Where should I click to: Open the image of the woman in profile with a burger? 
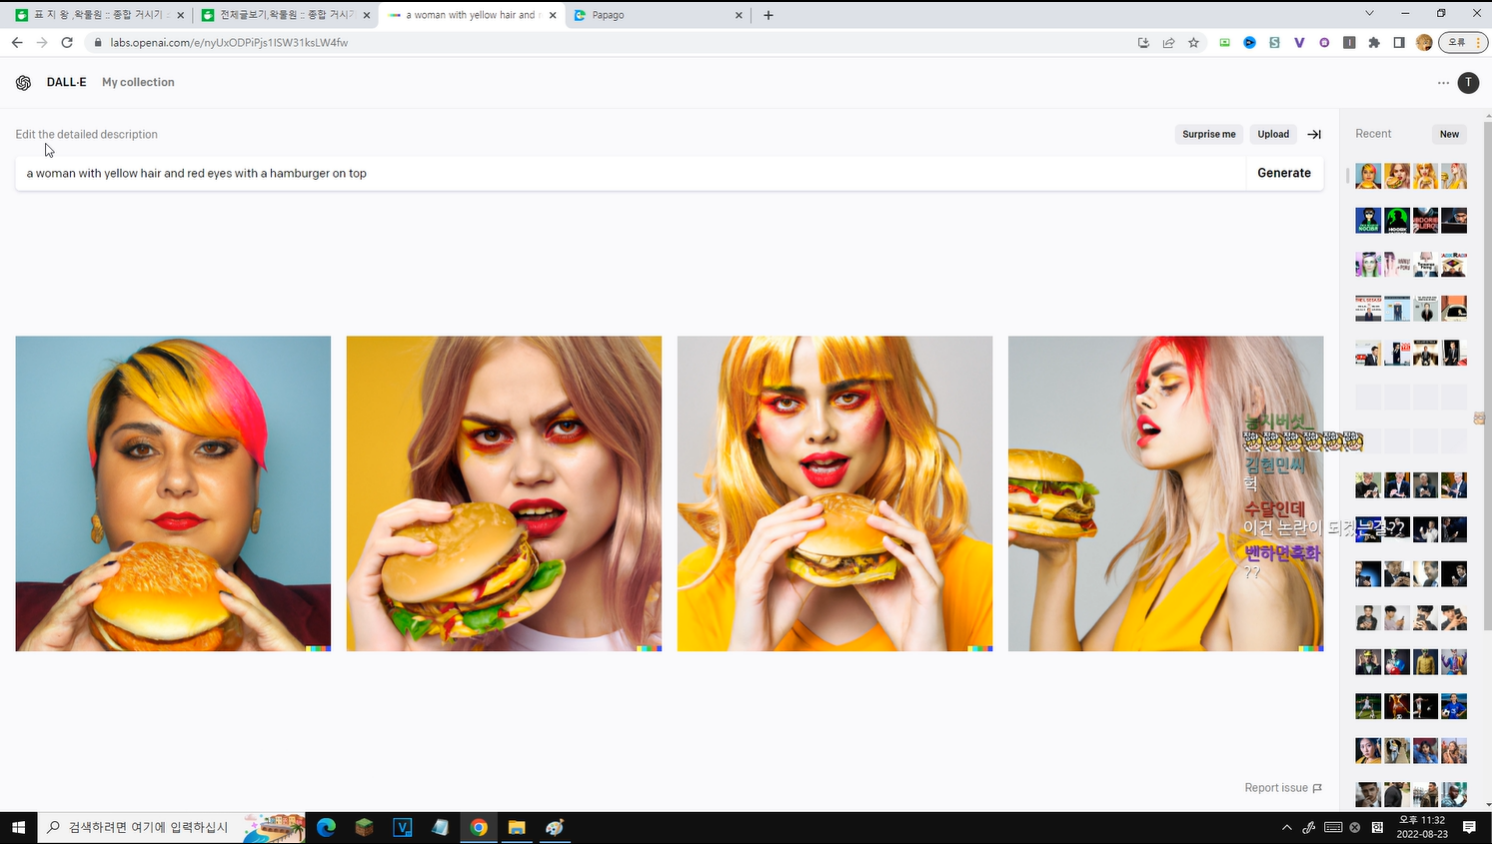1166,494
